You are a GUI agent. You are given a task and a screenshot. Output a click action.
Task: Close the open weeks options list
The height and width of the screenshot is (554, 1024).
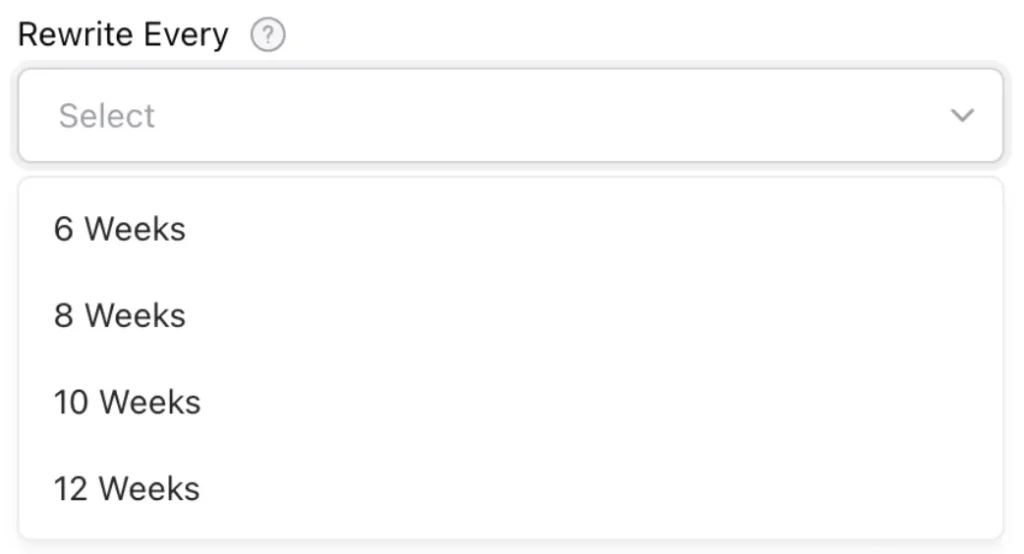pos(962,116)
